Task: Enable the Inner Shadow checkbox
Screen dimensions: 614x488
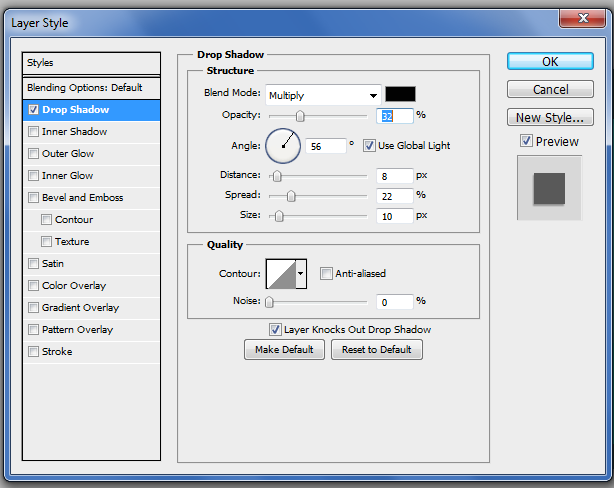Action: pyautogui.click(x=34, y=132)
